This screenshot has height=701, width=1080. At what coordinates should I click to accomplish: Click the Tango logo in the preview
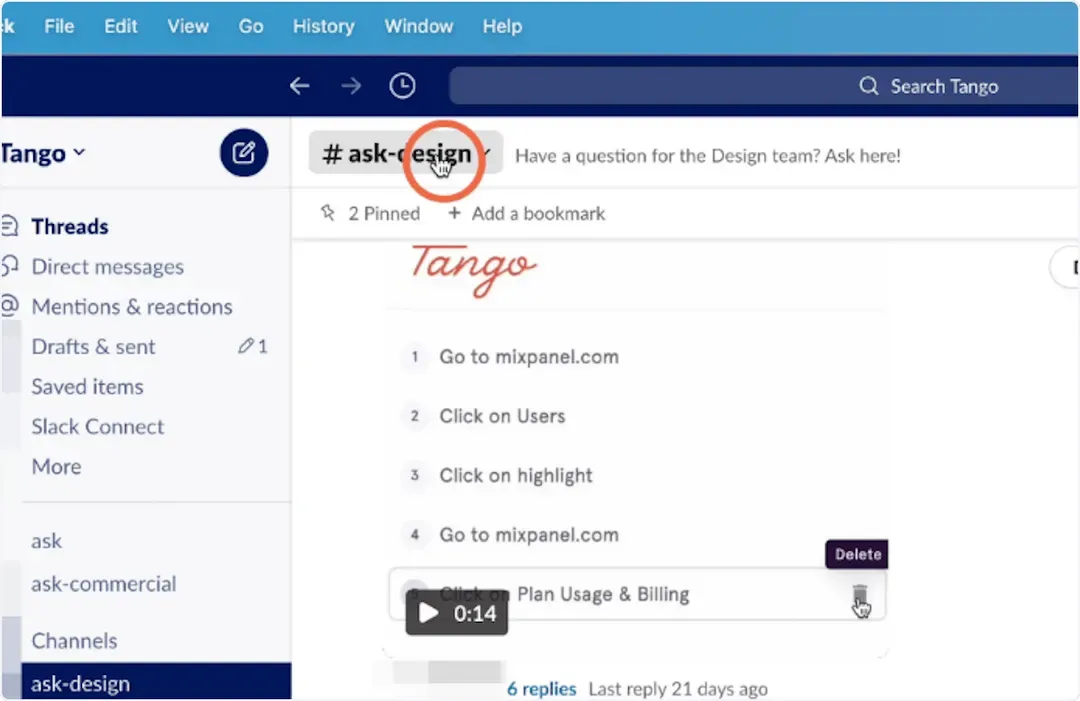click(x=474, y=269)
